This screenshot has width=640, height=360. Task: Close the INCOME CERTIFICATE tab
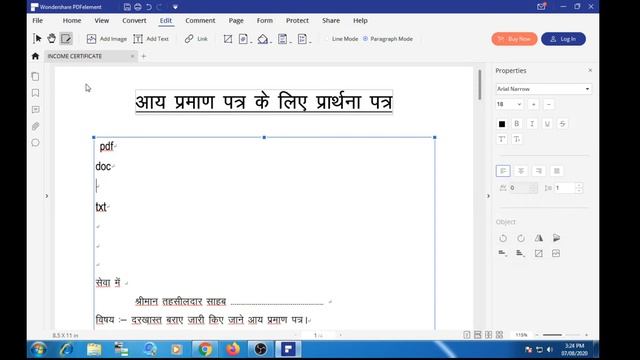coord(132,56)
